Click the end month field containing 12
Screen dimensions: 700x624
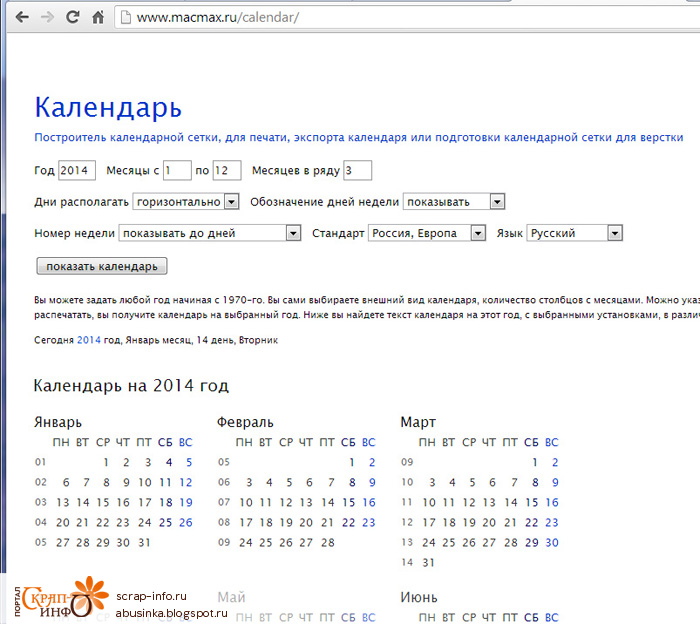[227, 170]
